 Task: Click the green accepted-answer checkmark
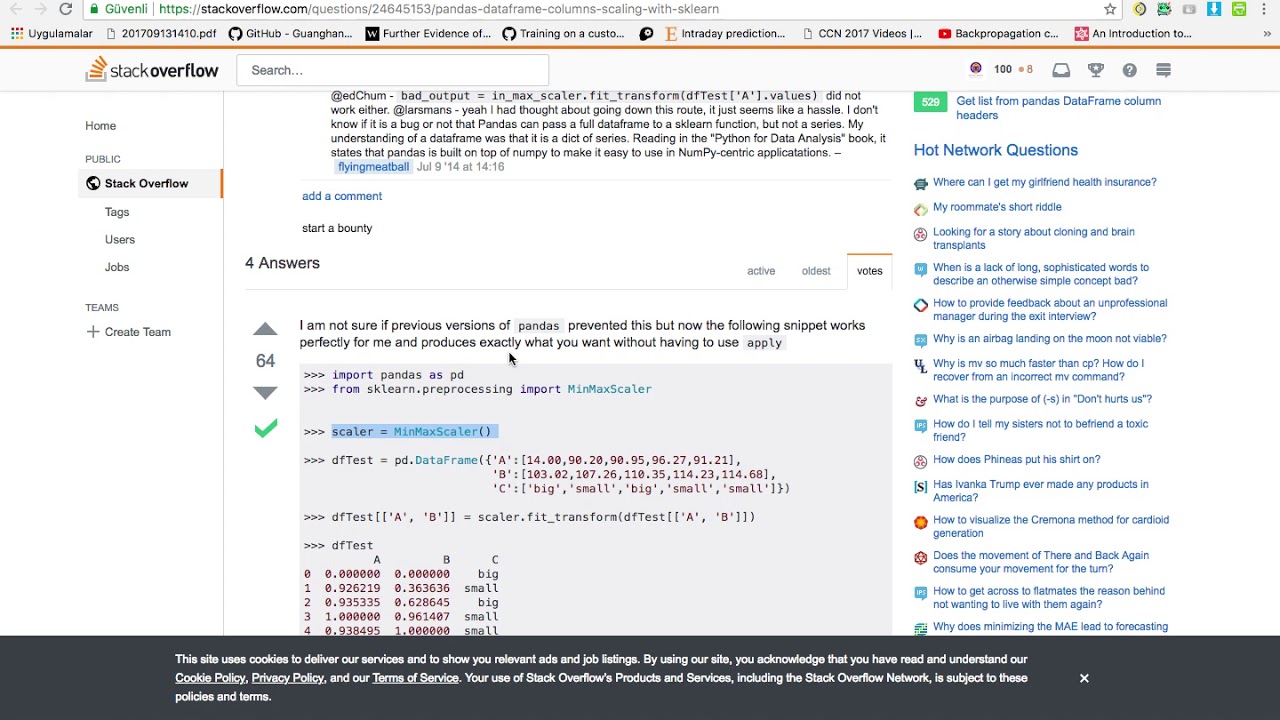pos(265,429)
